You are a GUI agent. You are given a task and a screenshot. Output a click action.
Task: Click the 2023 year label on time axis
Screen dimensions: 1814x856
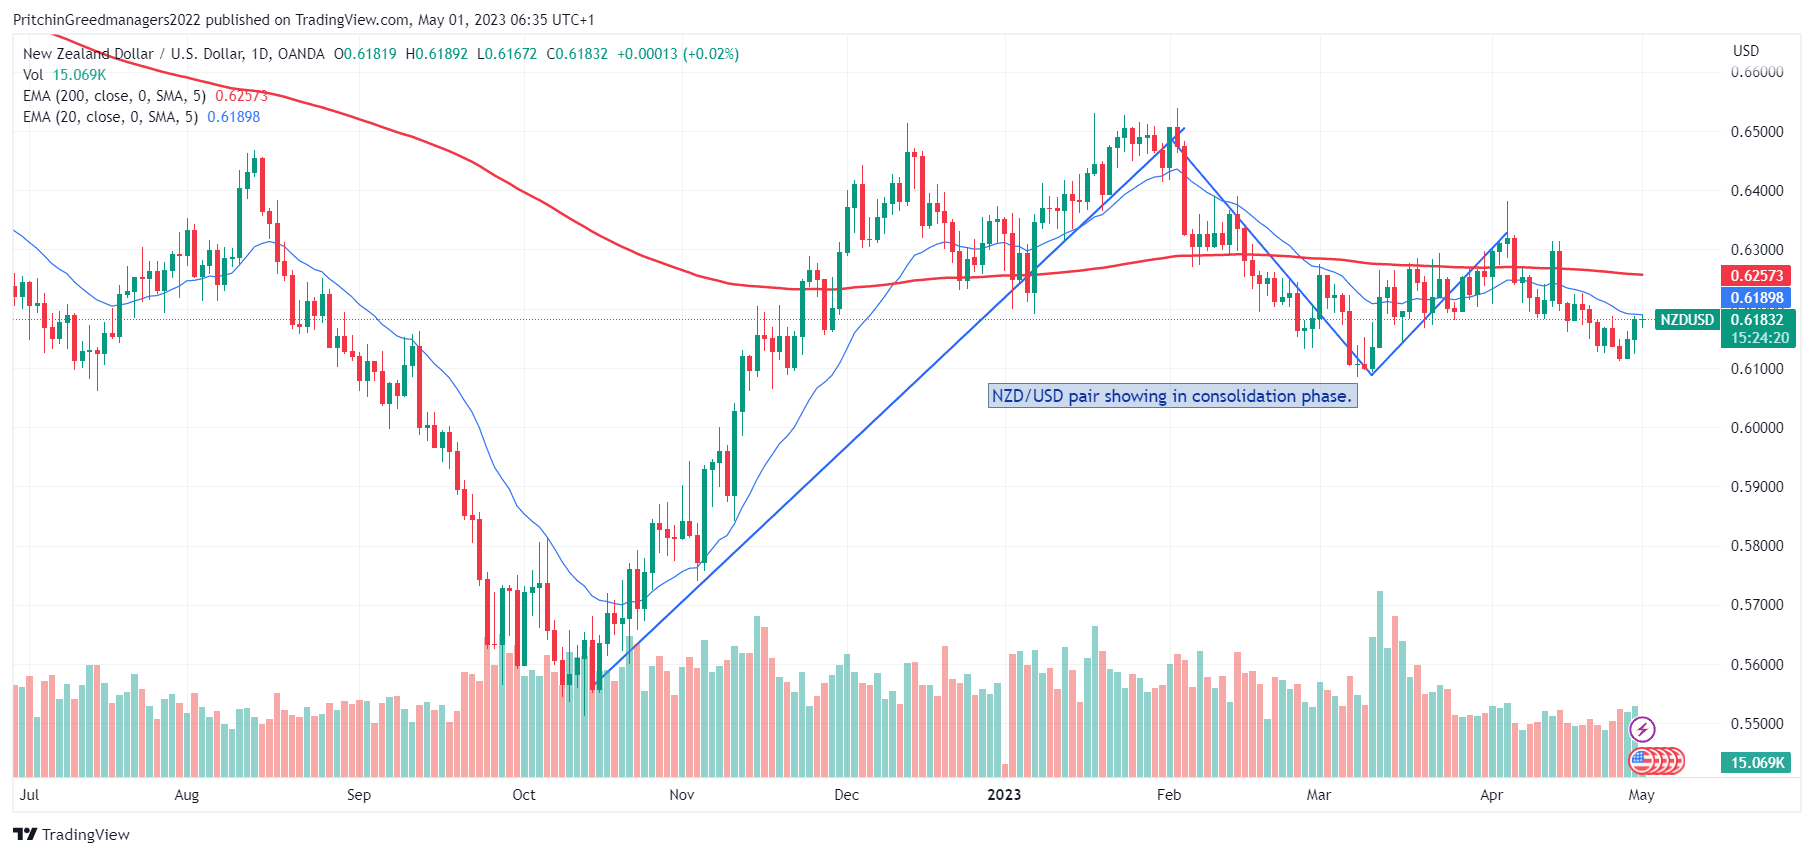tap(1004, 795)
